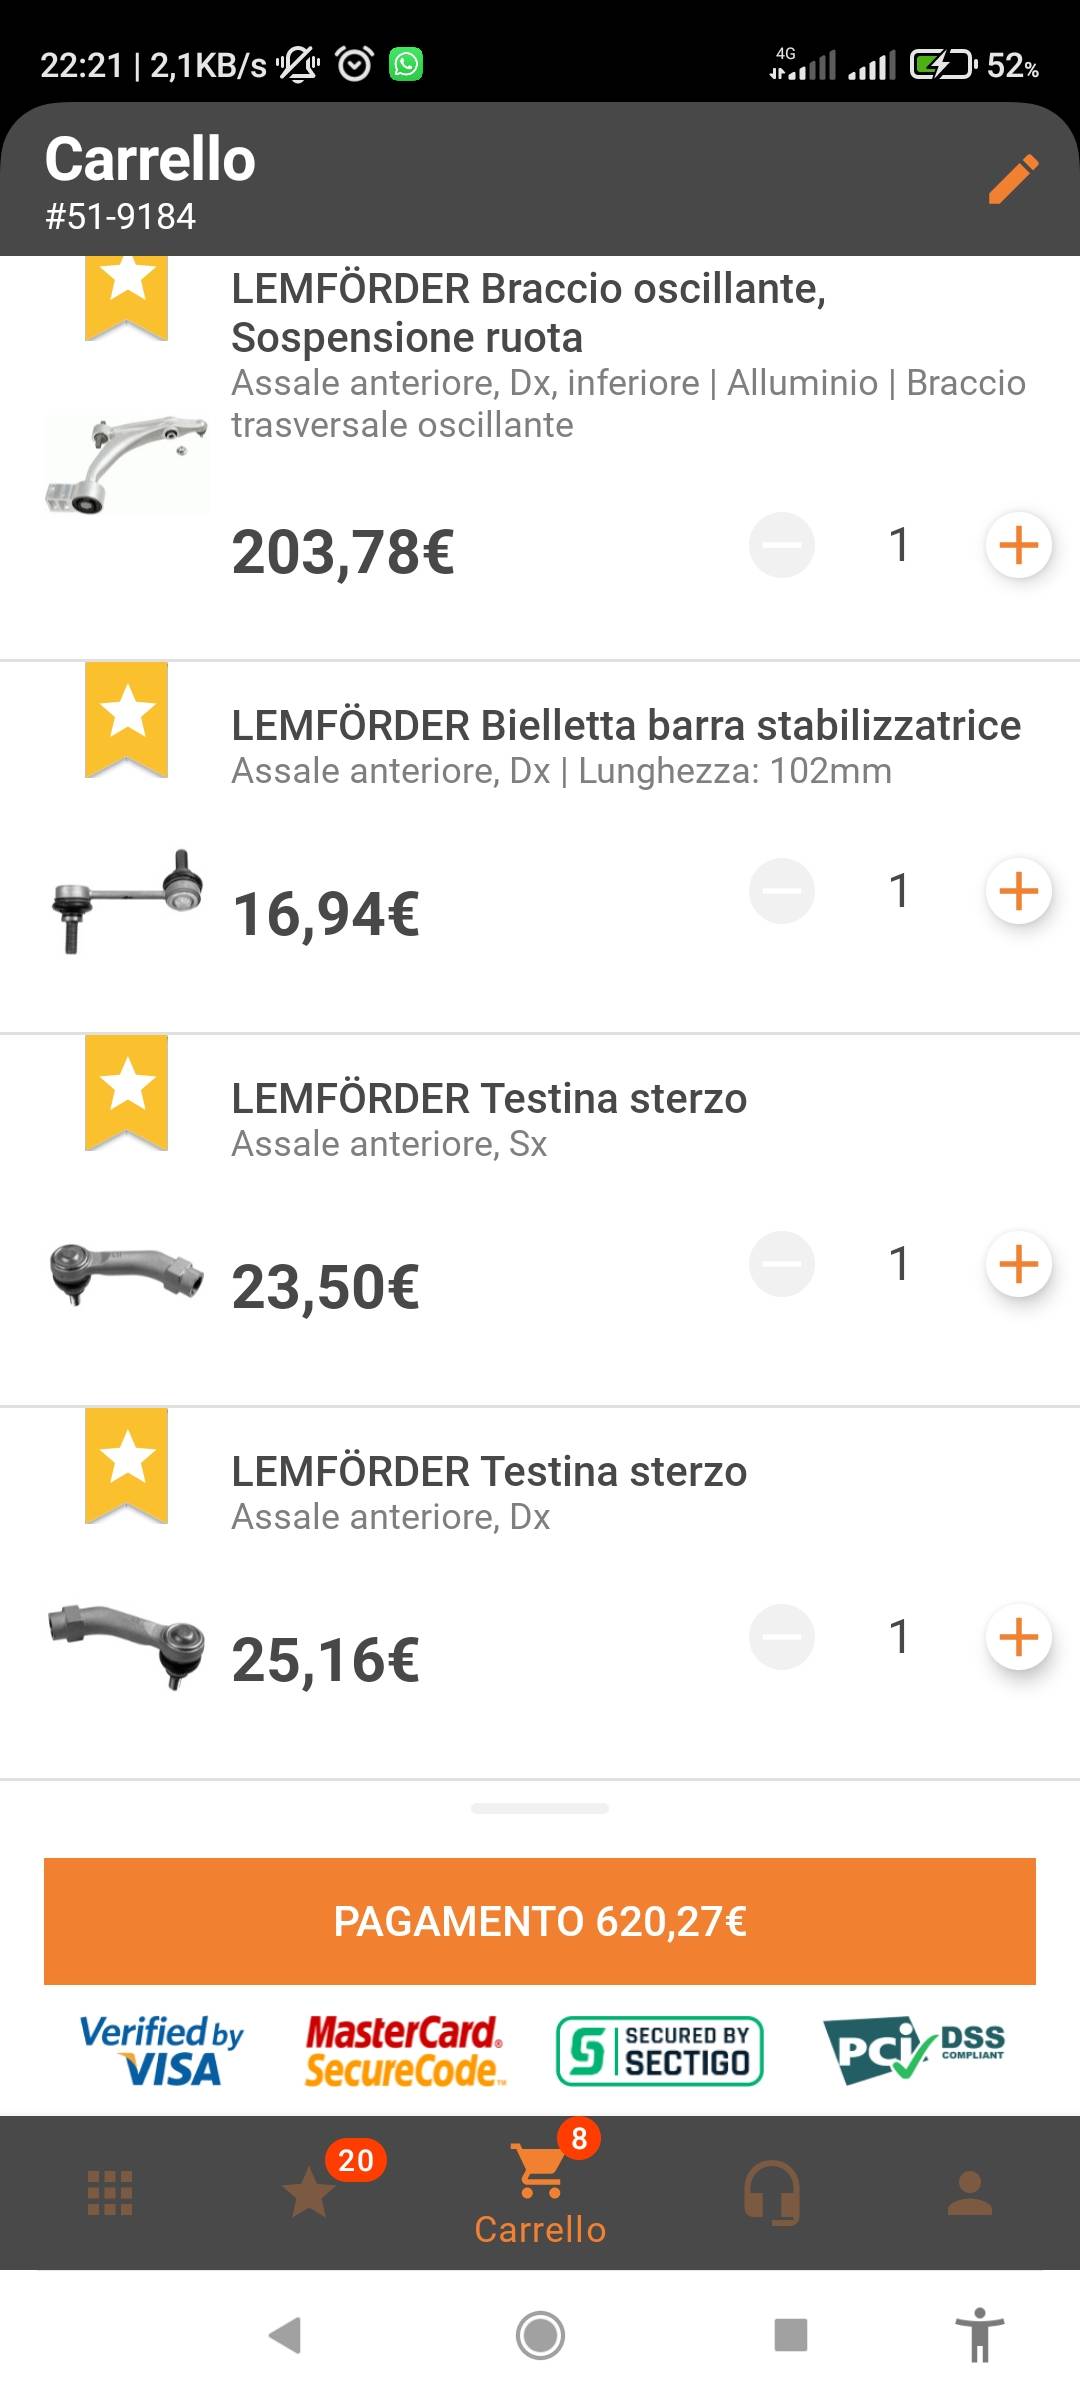The height and width of the screenshot is (2400, 1080).
Task: Tap the orange pencil edit icon
Action: click(x=1013, y=180)
